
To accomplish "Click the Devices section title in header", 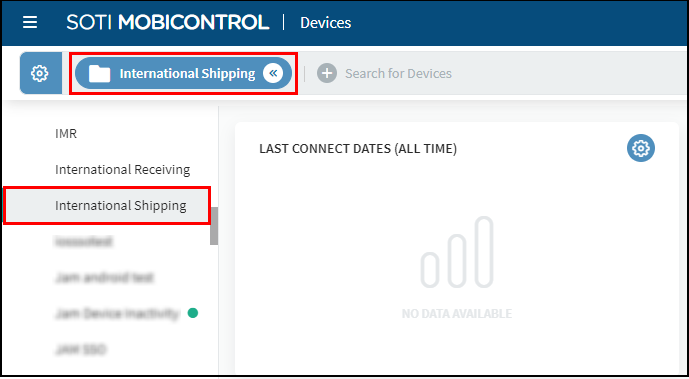I will (326, 22).
